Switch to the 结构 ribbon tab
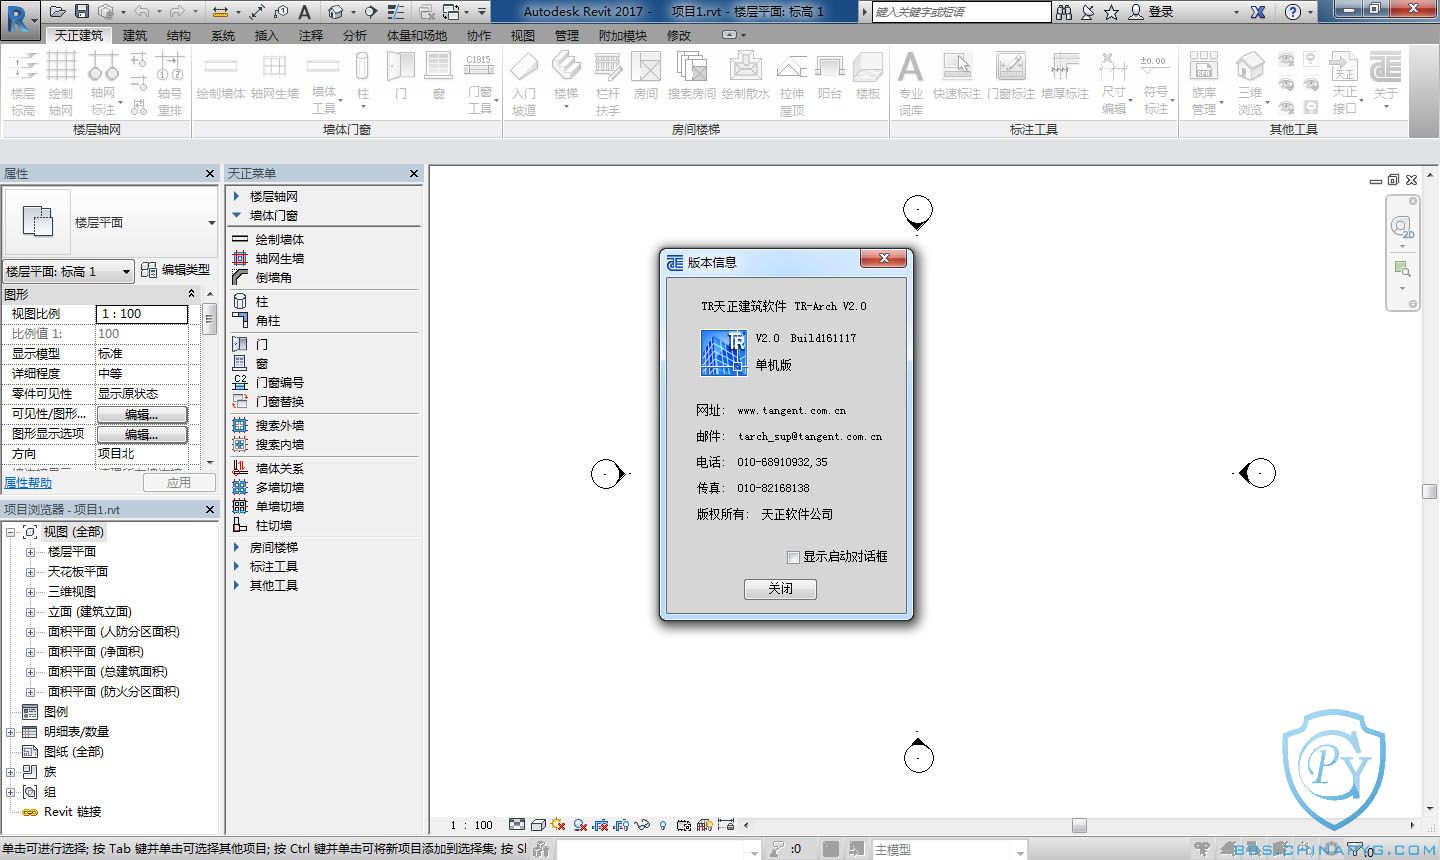This screenshot has height=860, width=1440. 178,35
